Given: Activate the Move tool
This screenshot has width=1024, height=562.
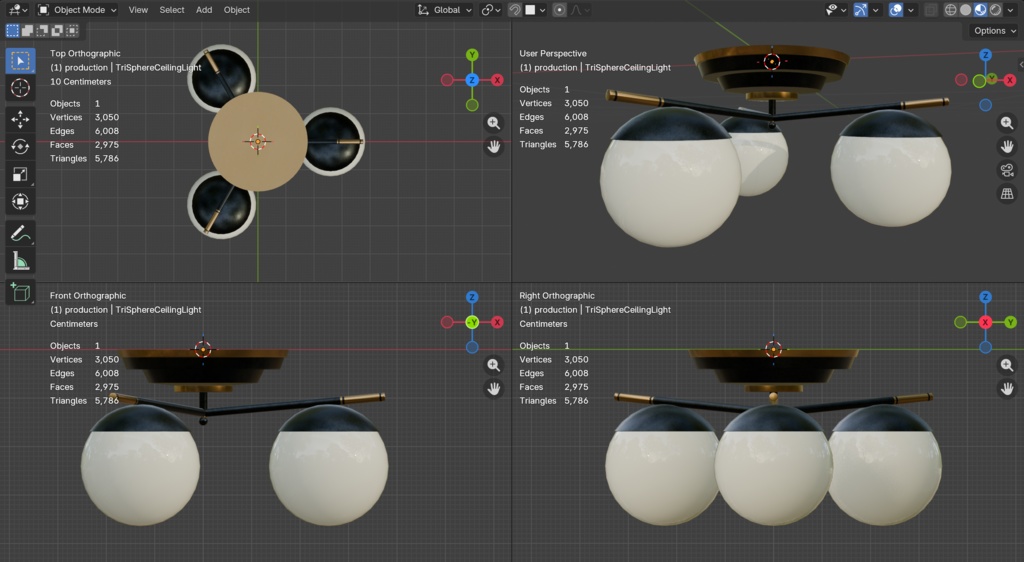Looking at the screenshot, I should coord(20,119).
